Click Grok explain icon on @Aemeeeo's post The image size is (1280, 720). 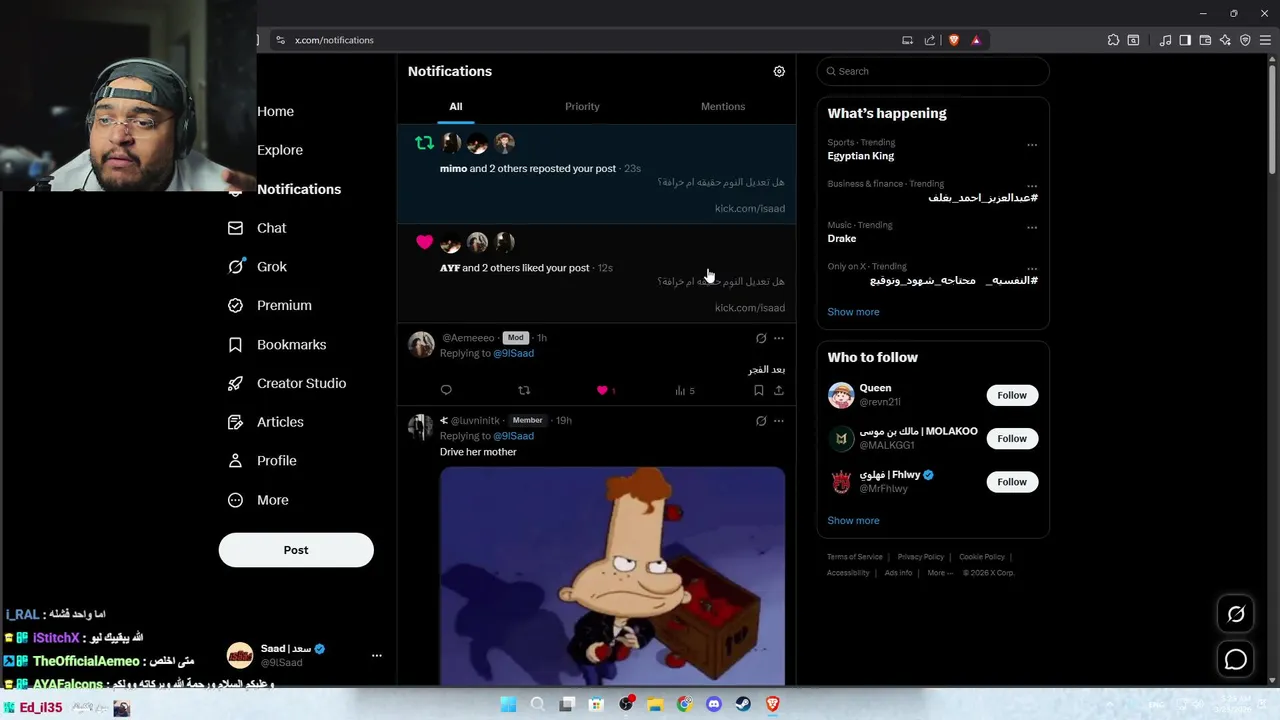click(761, 338)
